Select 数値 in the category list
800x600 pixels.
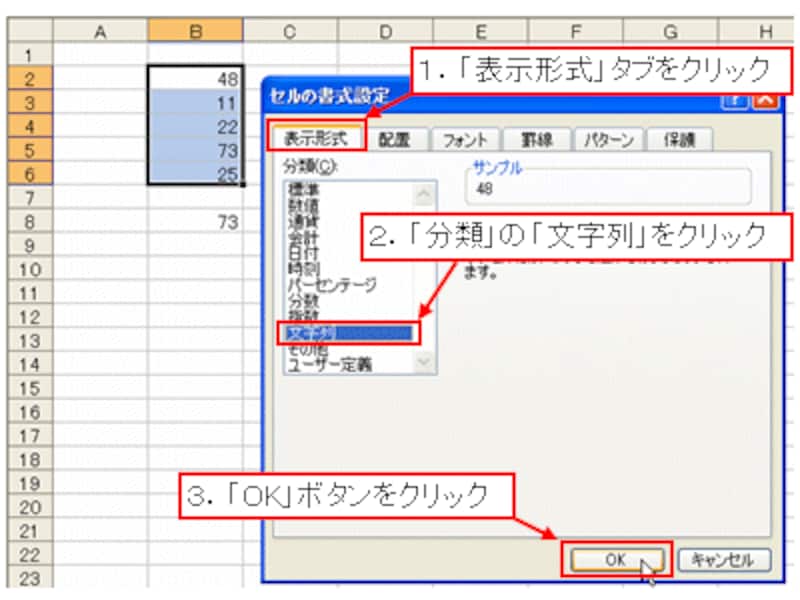(x=303, y=205)
